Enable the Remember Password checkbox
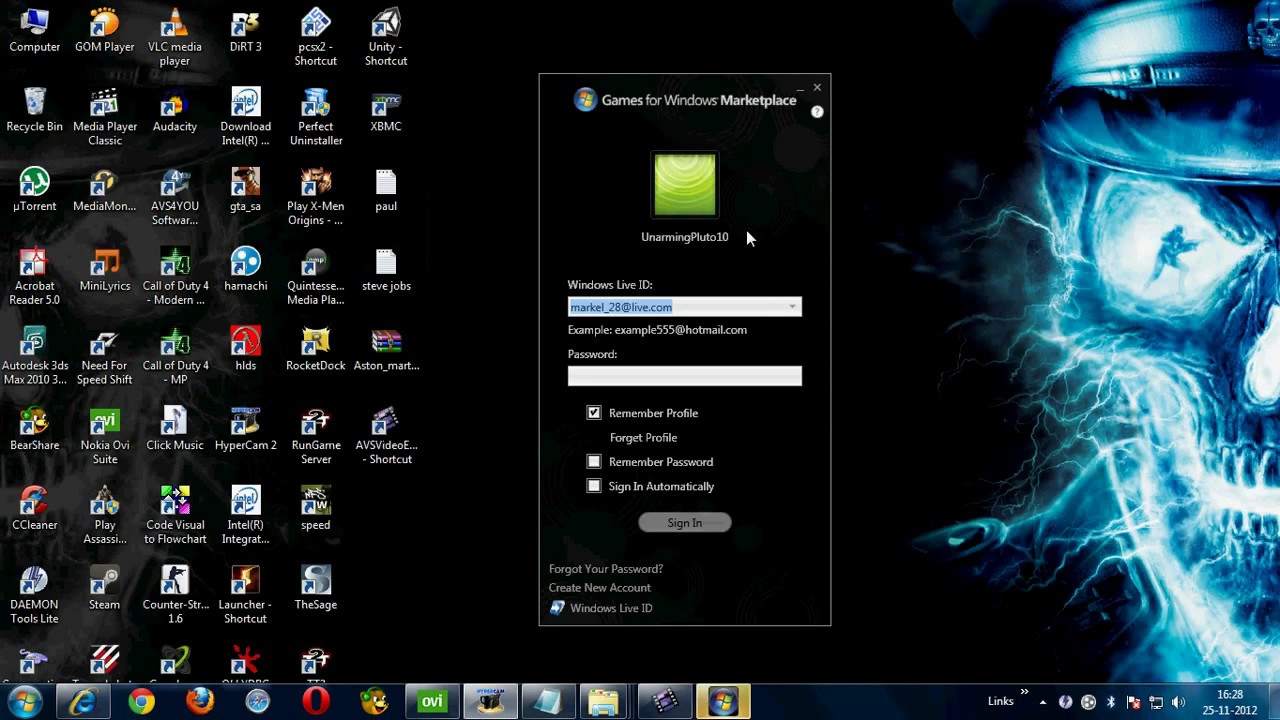1280x720 pixels. [594, 462]
